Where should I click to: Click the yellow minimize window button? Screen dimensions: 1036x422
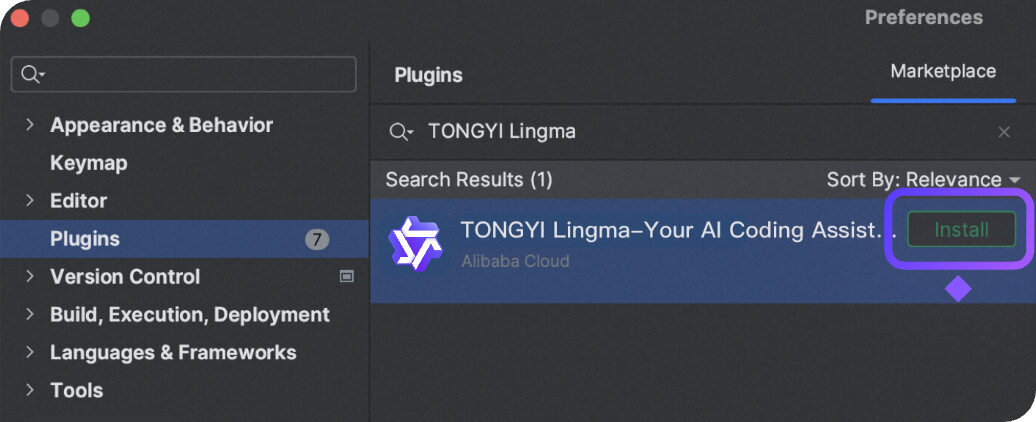[x=50, y=19]
